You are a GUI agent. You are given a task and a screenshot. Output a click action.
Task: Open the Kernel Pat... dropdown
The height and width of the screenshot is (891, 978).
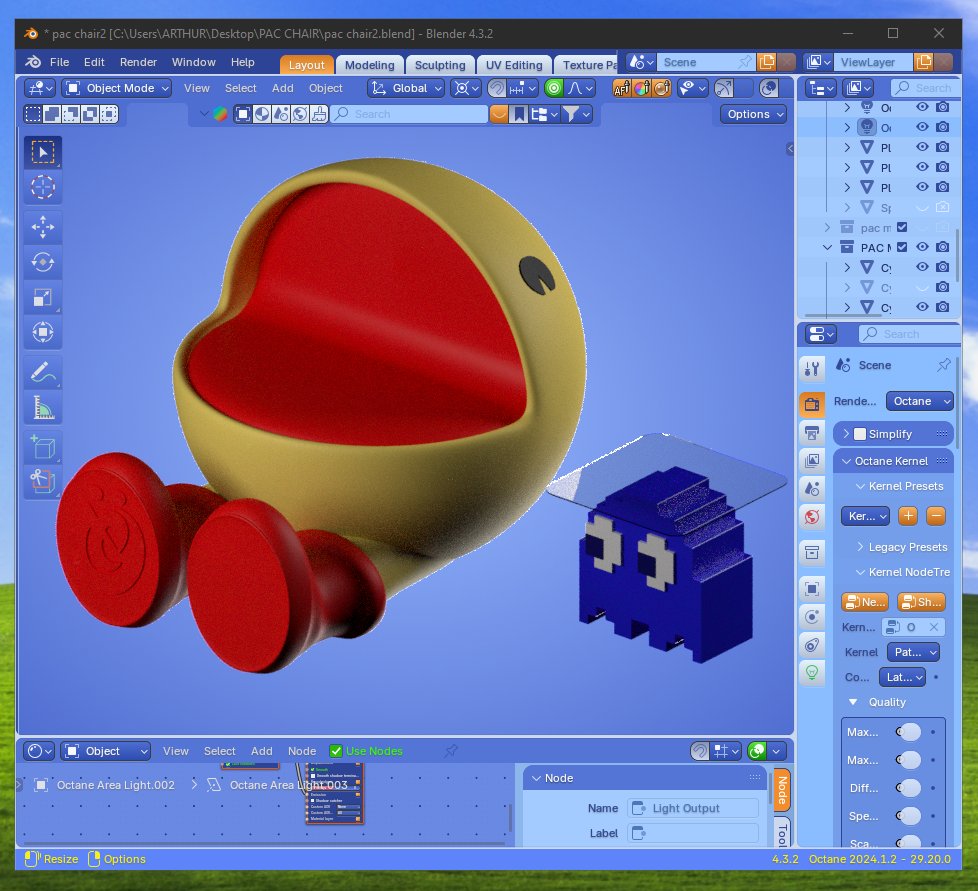(x=913, y=652)
